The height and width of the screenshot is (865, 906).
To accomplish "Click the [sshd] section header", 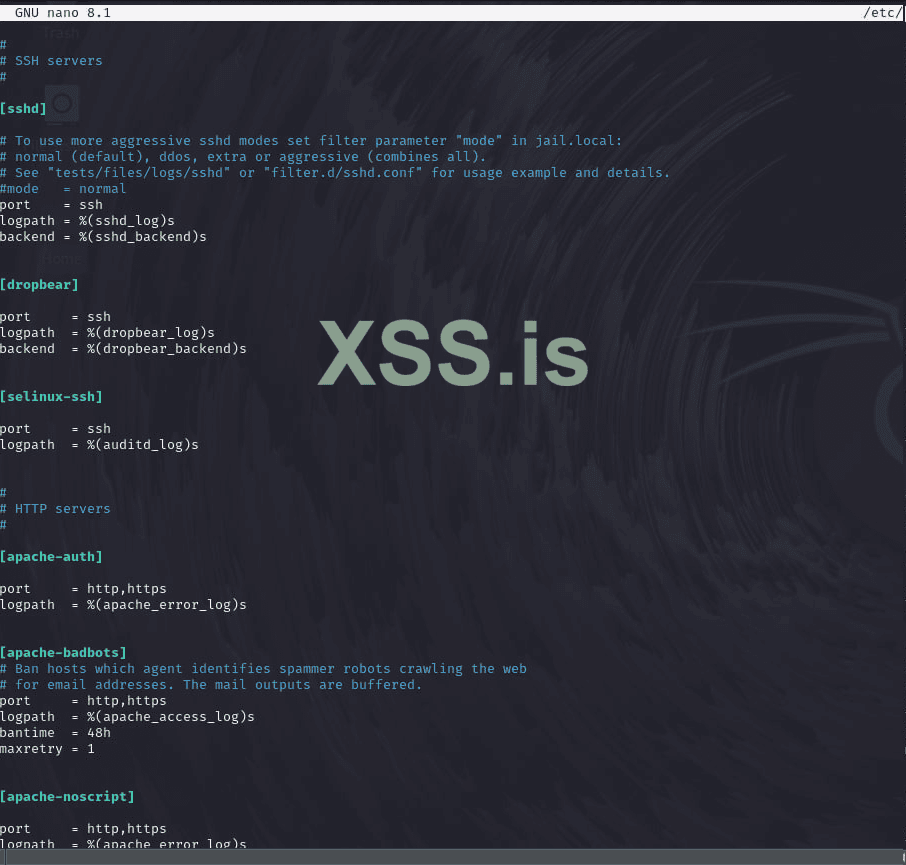I will (x=23, y=109).
